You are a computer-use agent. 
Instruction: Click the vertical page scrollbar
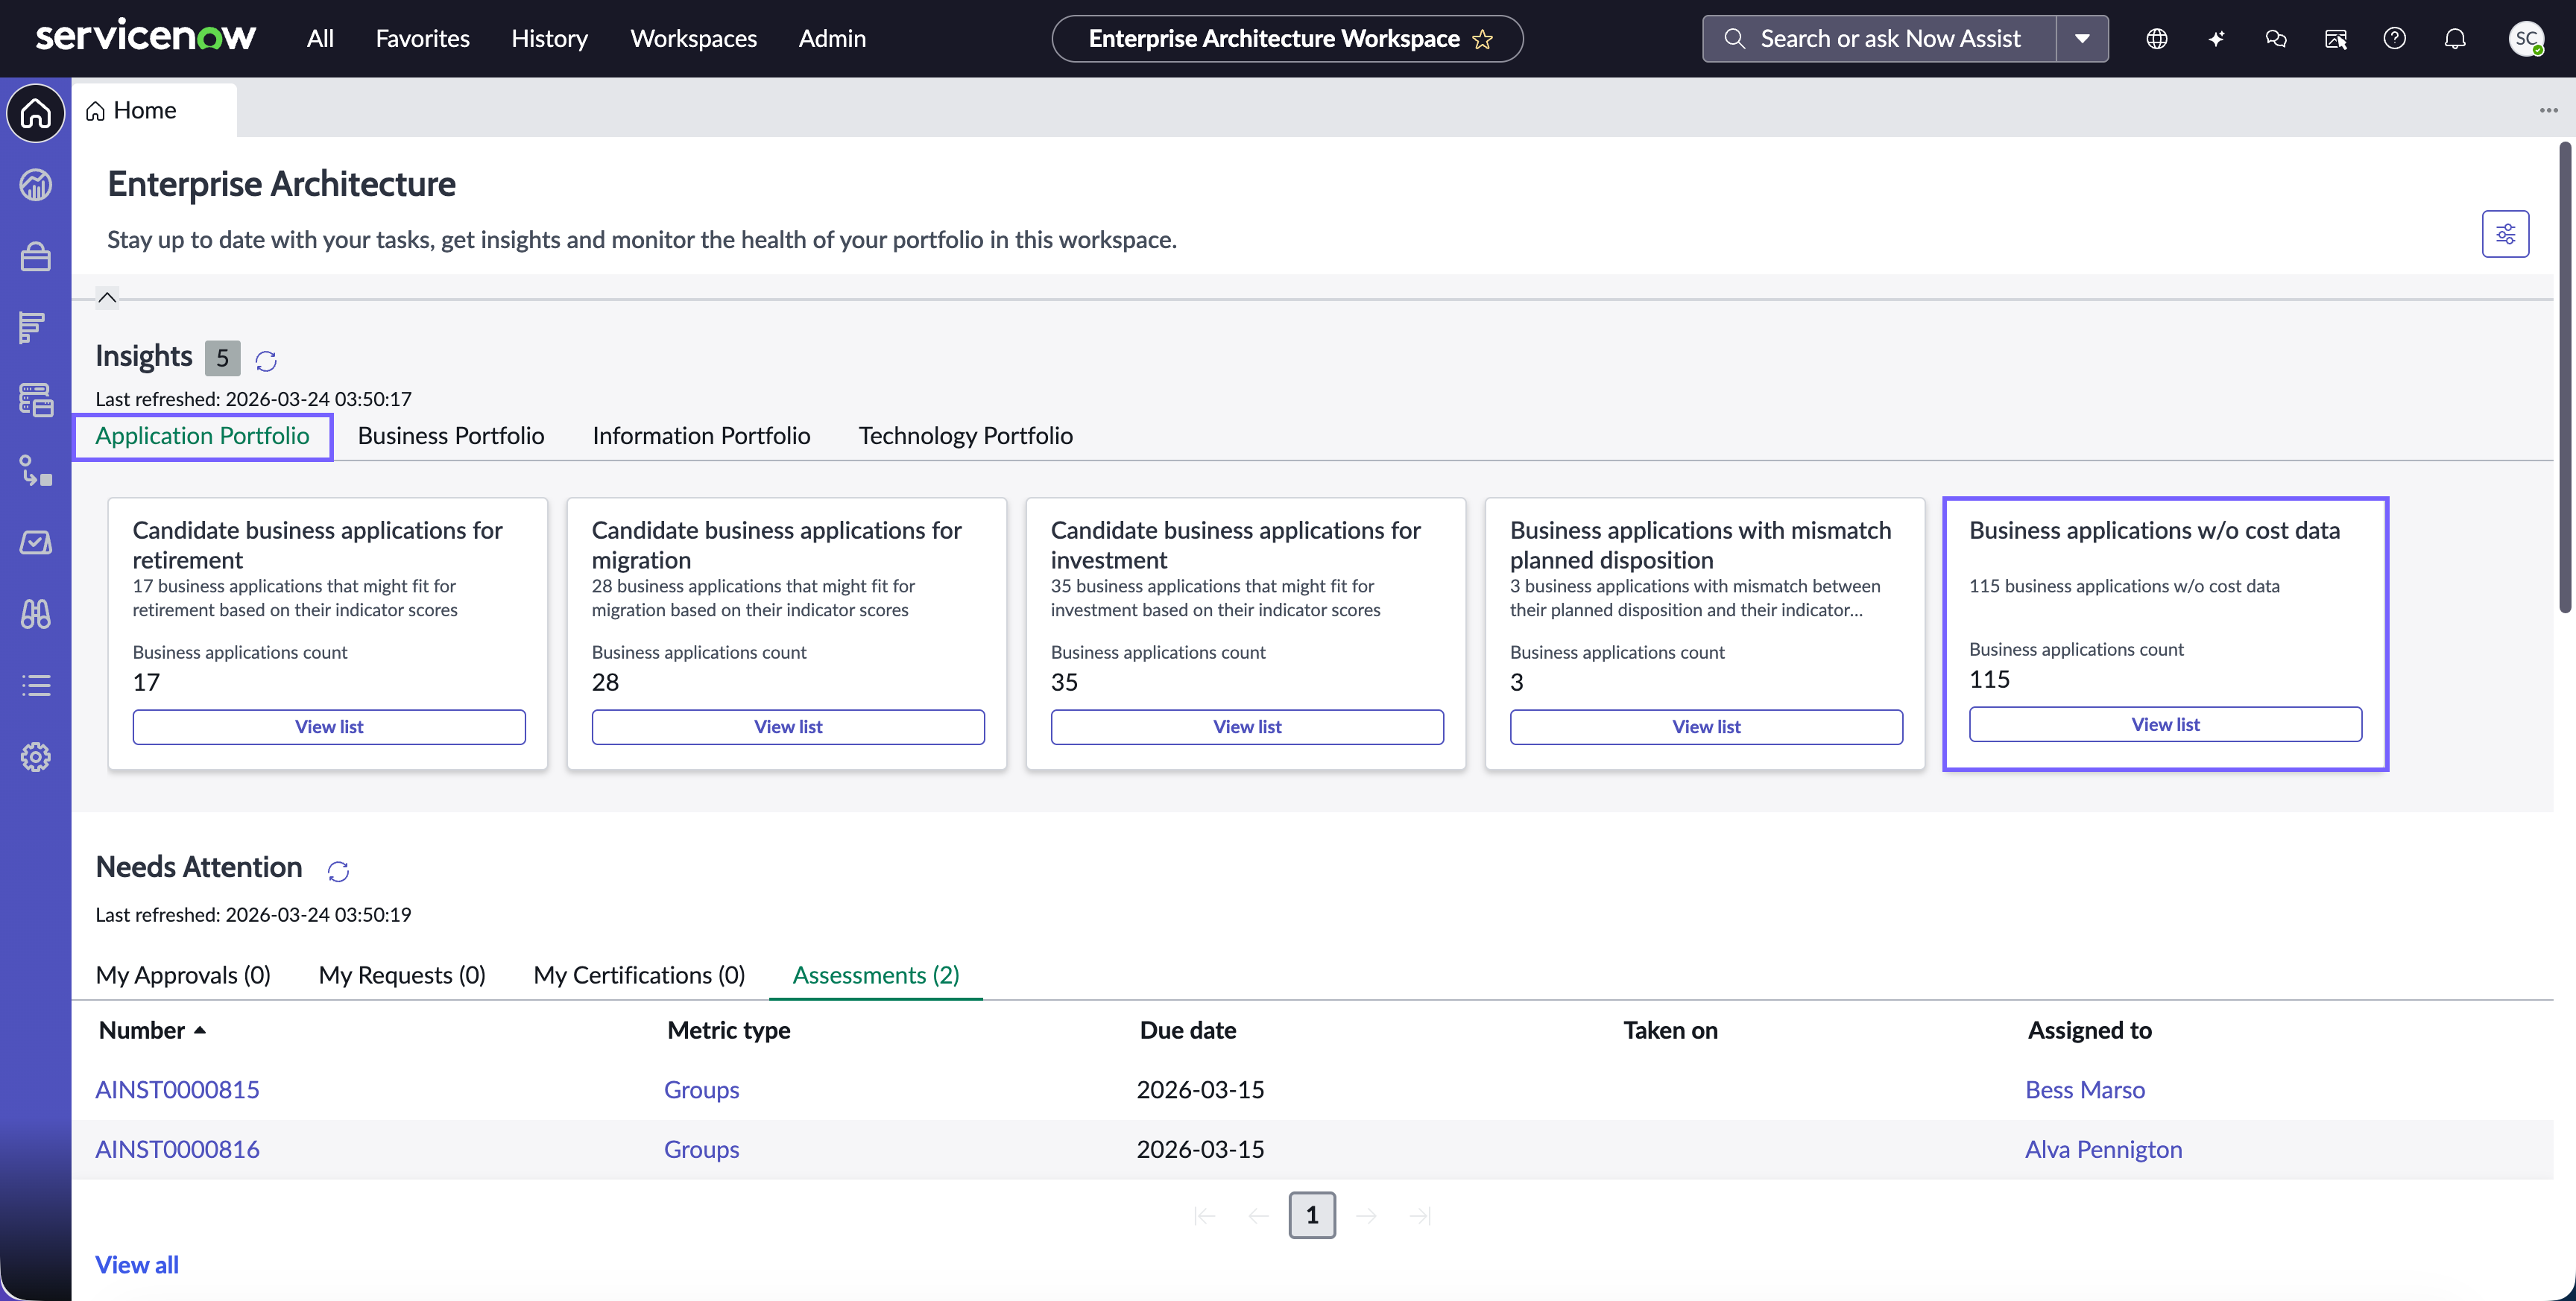[x=2565, y=377]
